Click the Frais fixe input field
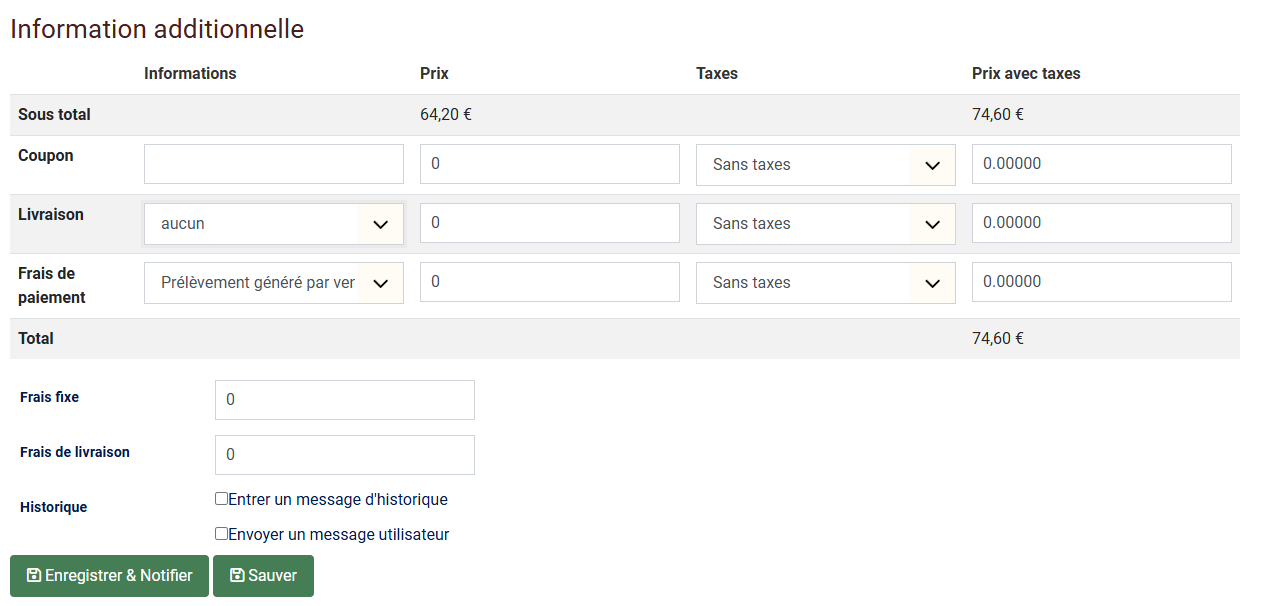This screenshot has height=606, width=1261. click(344, 400)
